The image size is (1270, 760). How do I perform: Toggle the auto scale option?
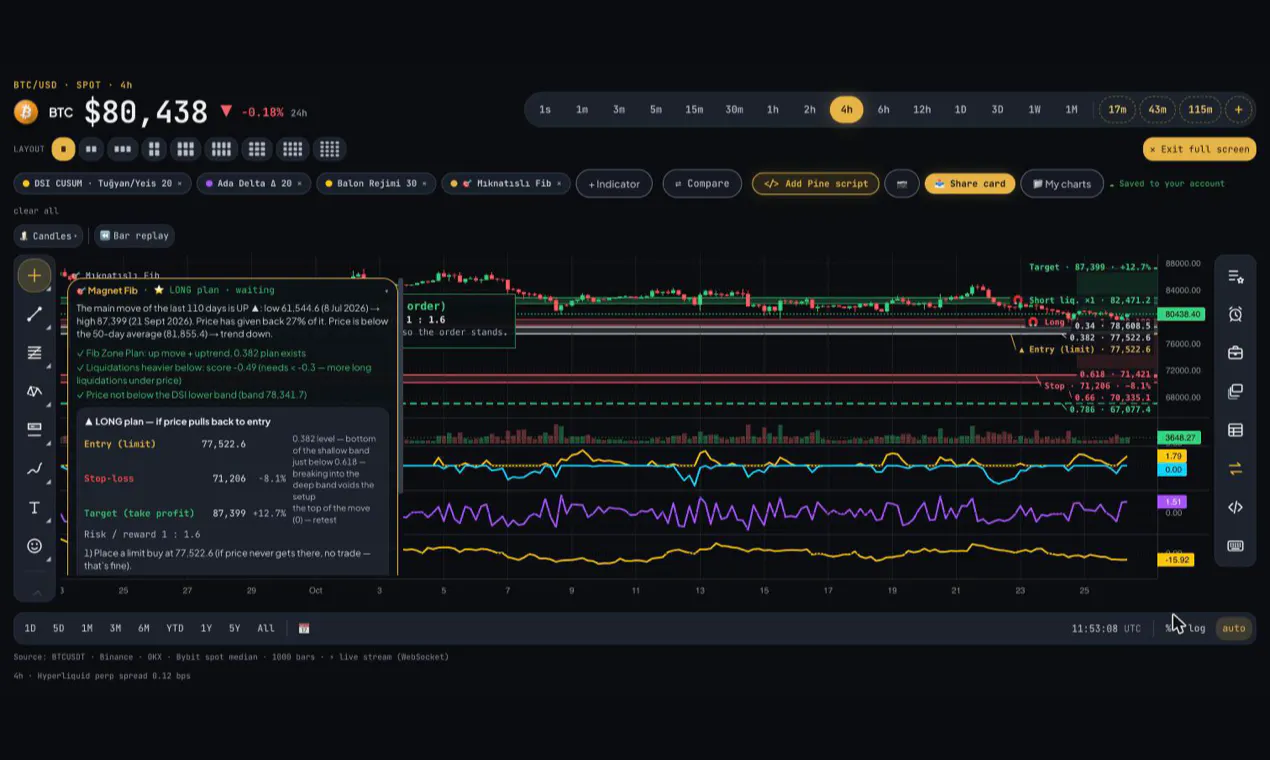[1234, 628]
